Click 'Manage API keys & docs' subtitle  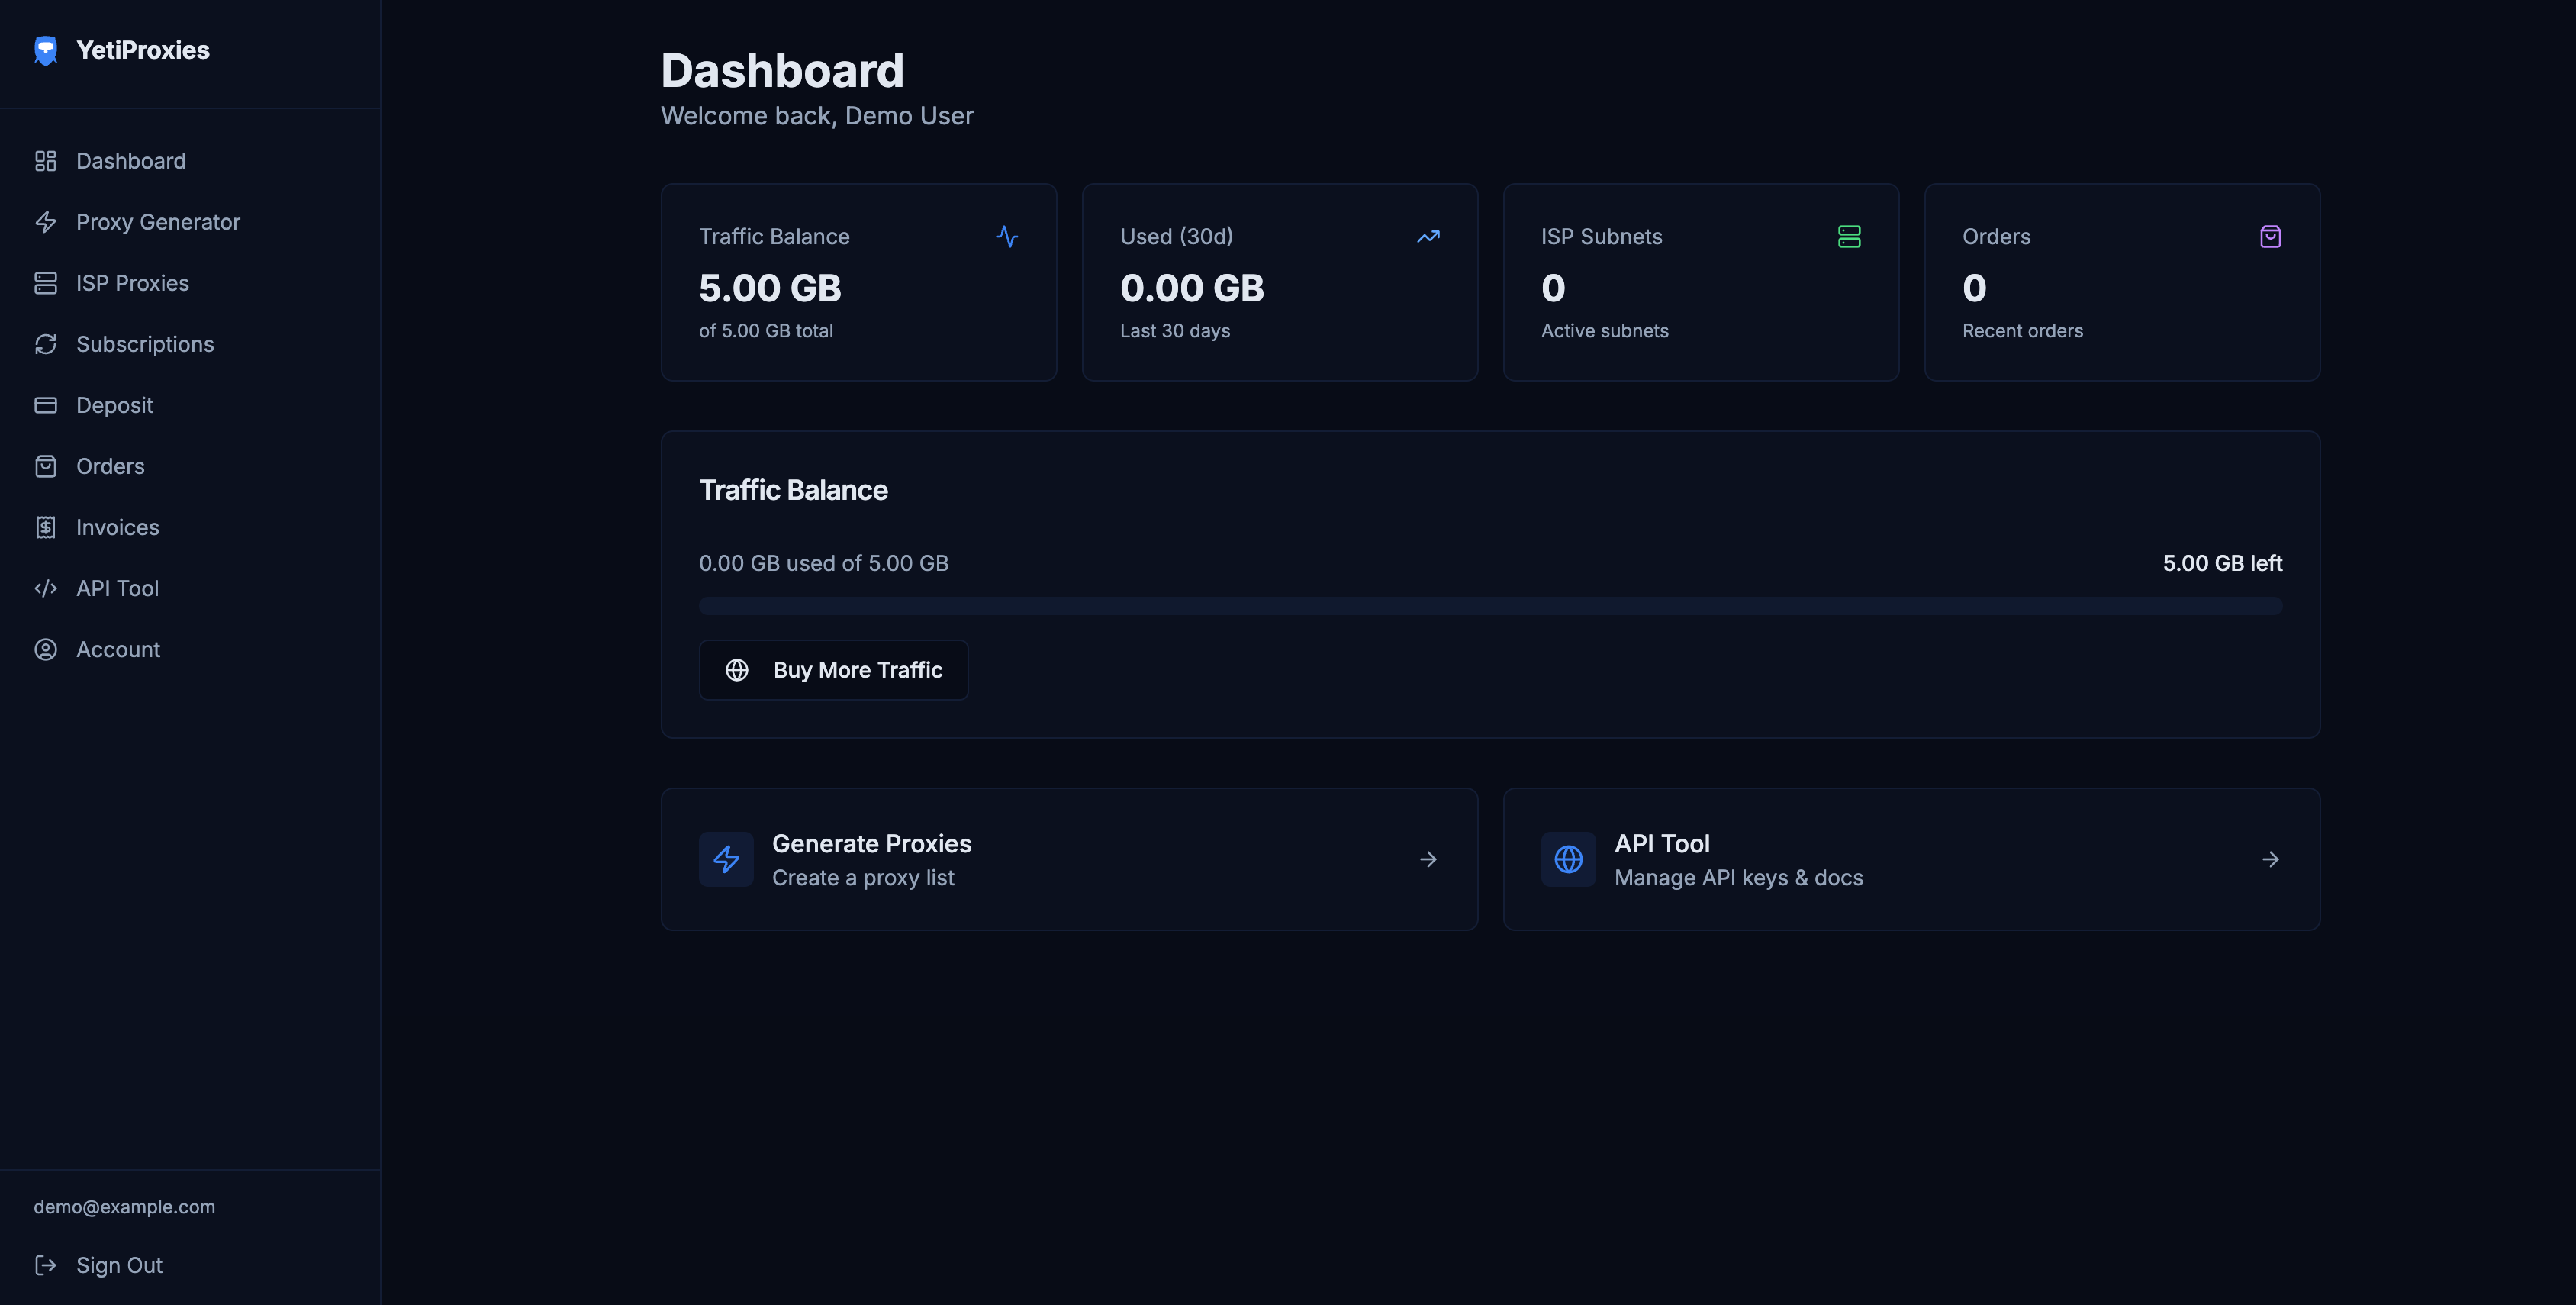(x=1739, y=878)
